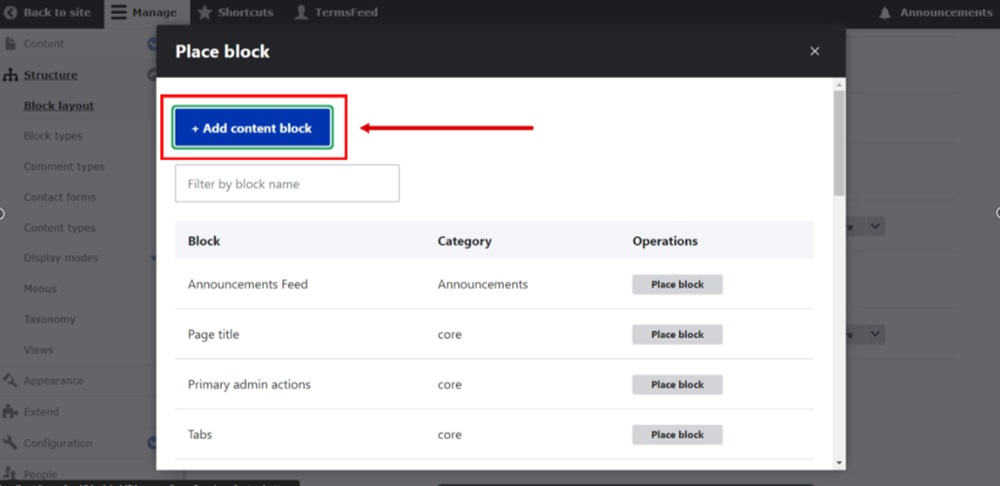Place the Tabs block
The image size is (1000, 486).
677,434
